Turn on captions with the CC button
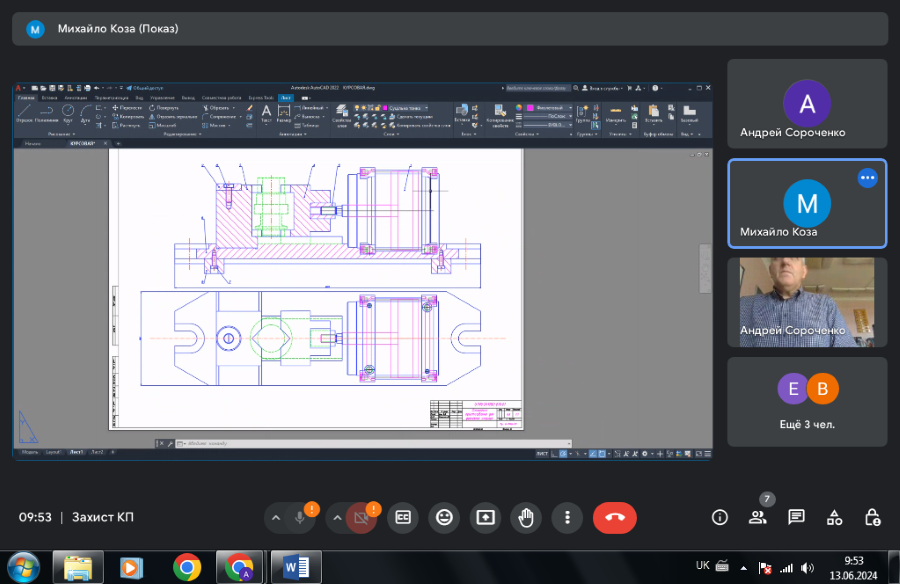The image size is (900, 584). click(x=403, y=517)
